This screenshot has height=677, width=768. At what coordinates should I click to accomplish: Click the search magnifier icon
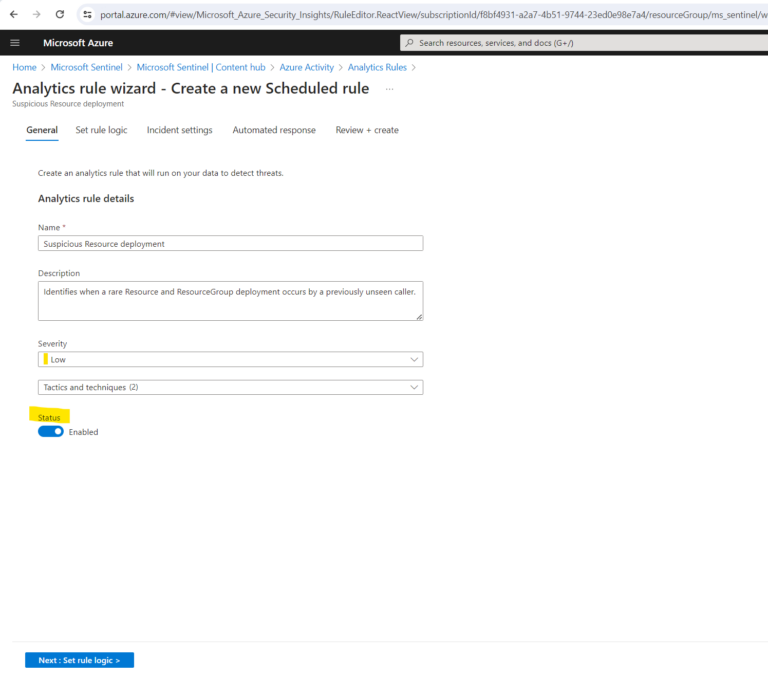click(x=409, y=43)
